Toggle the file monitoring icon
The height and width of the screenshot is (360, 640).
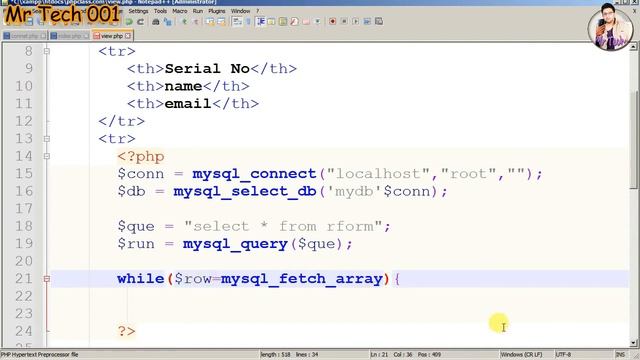coord(318,22)
